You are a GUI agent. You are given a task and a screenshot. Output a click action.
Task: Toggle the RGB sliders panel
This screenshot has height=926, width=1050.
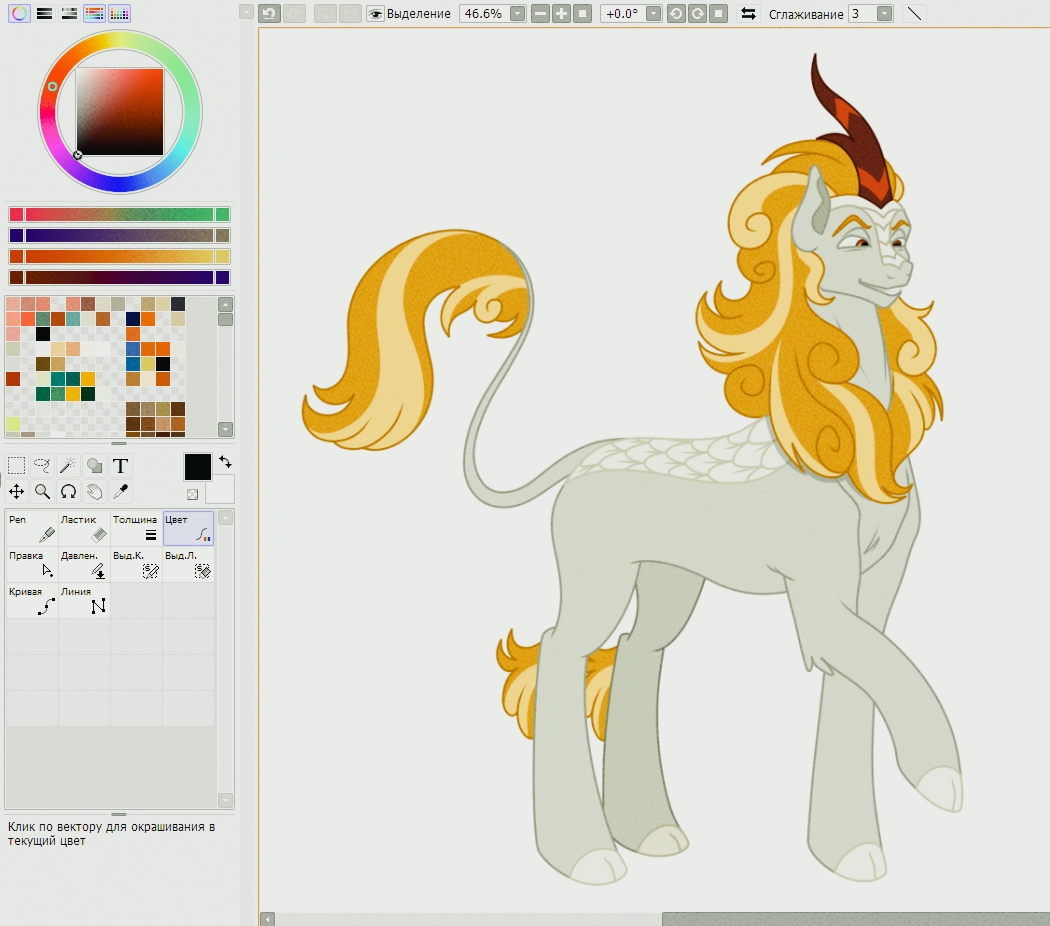[x=44, y=13]
